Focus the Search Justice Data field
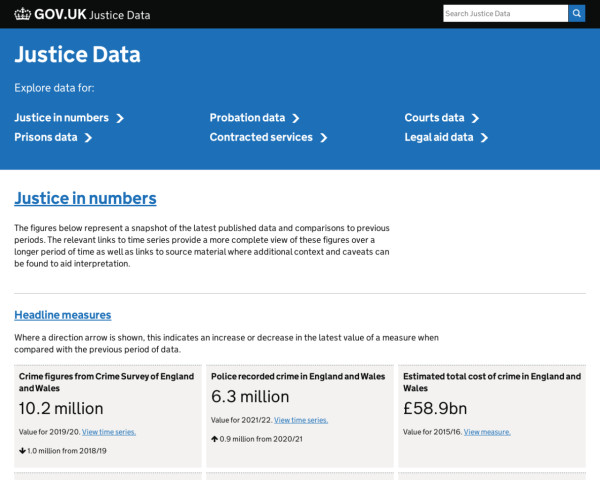 tap(505, 14)
